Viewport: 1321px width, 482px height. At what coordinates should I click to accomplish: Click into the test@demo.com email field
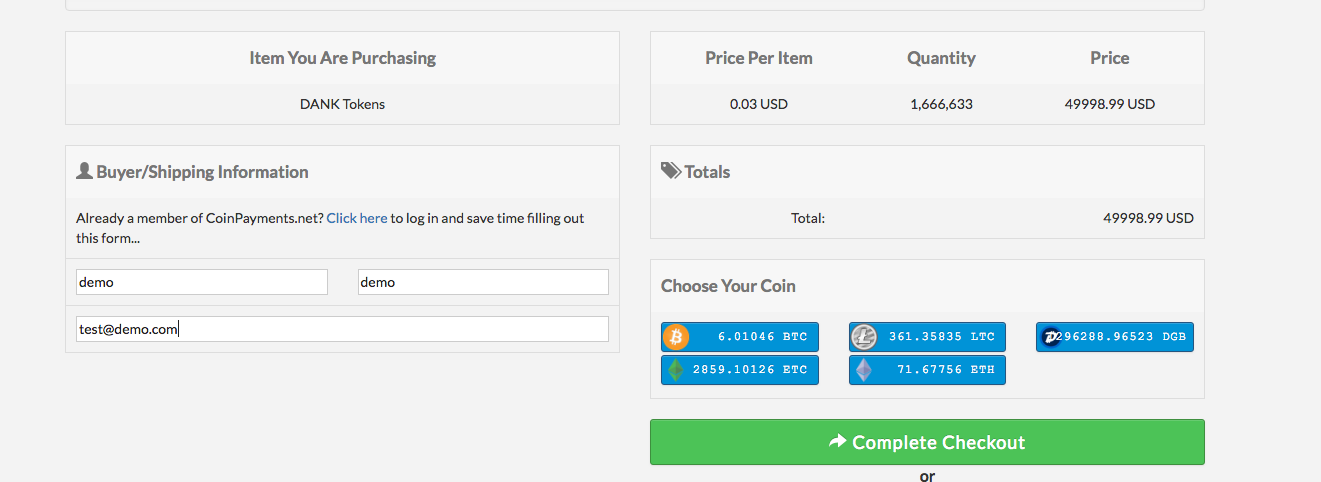[342, 329]
